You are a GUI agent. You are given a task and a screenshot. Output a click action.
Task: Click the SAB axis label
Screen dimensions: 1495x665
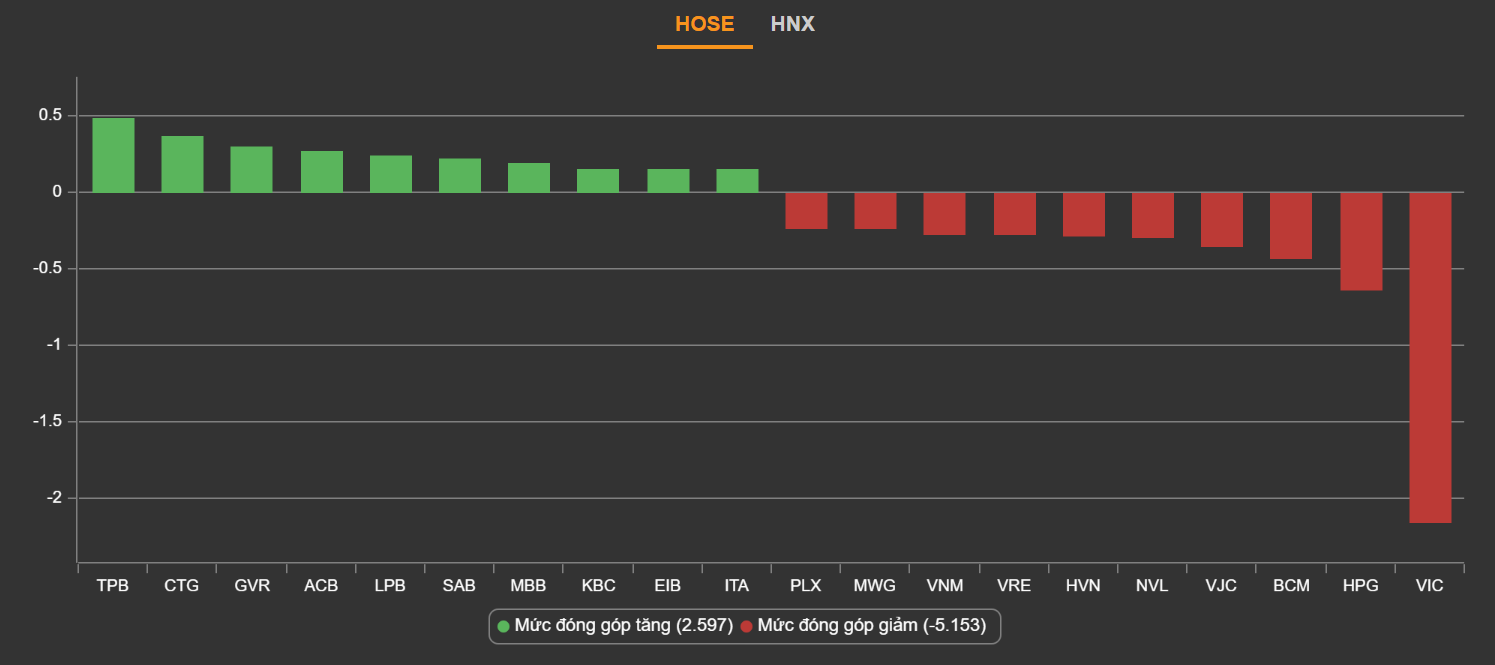(459, 586)
